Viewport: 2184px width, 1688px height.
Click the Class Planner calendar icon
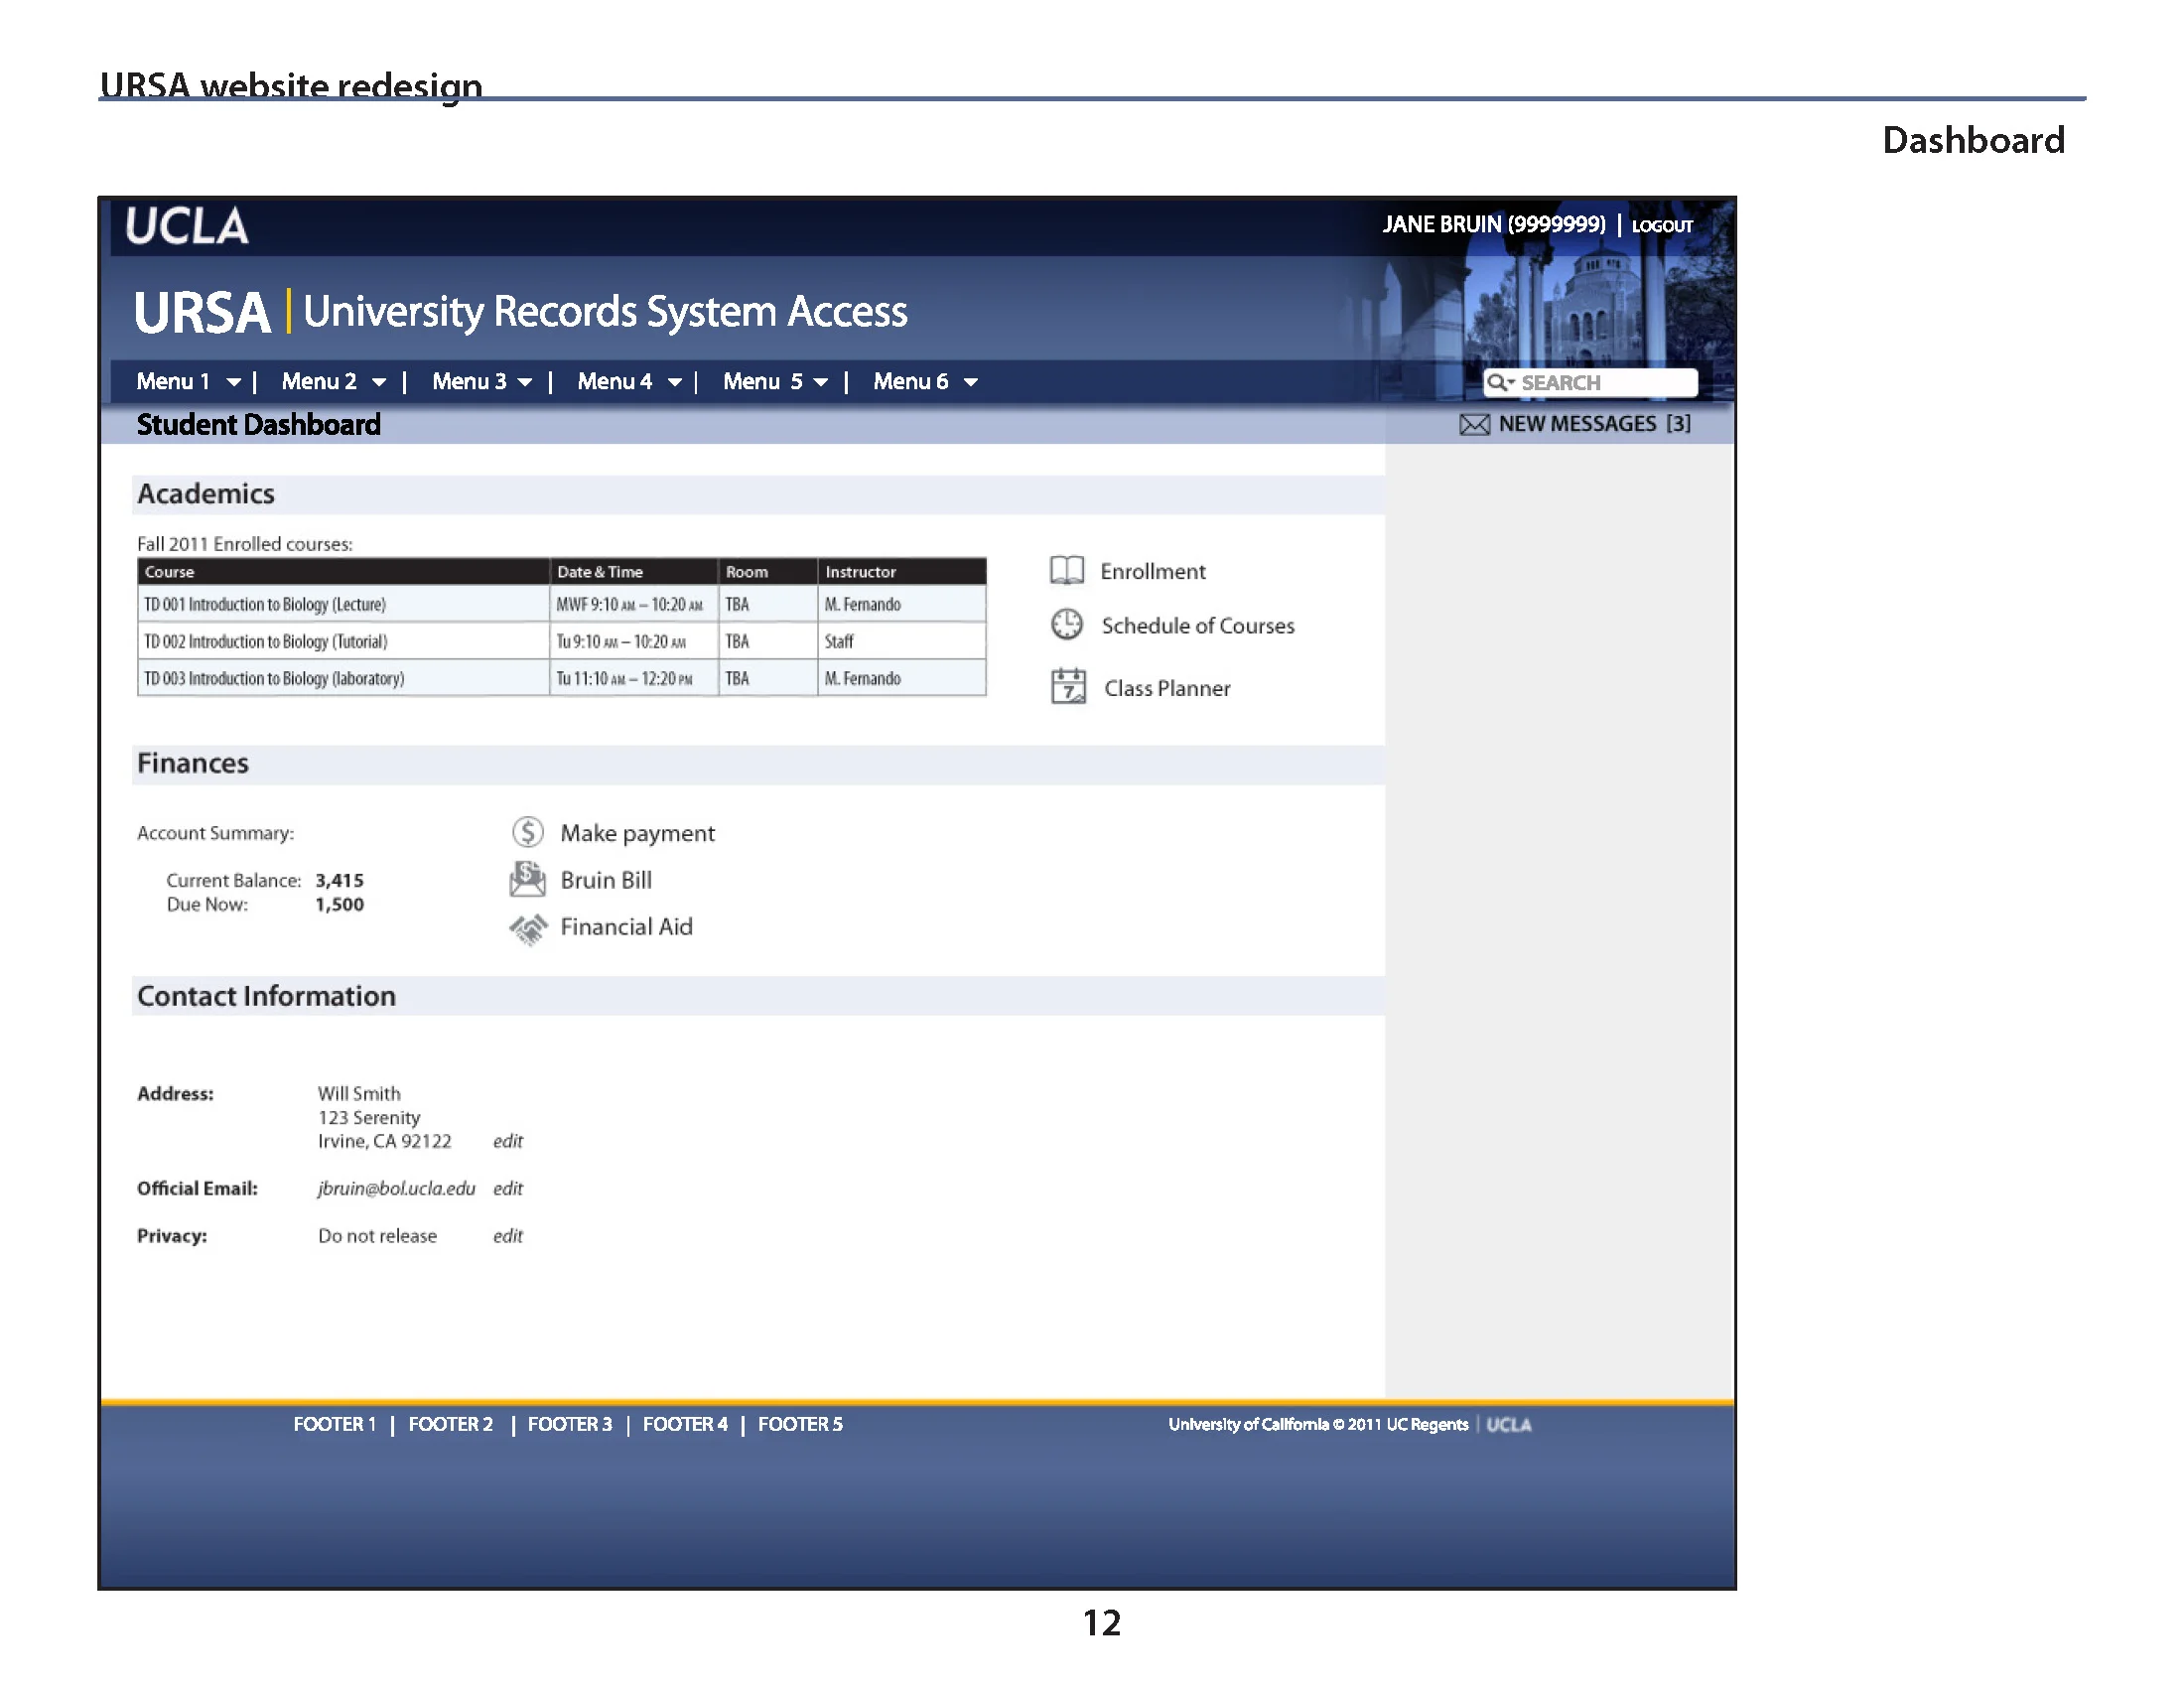tap(1068, 687)
